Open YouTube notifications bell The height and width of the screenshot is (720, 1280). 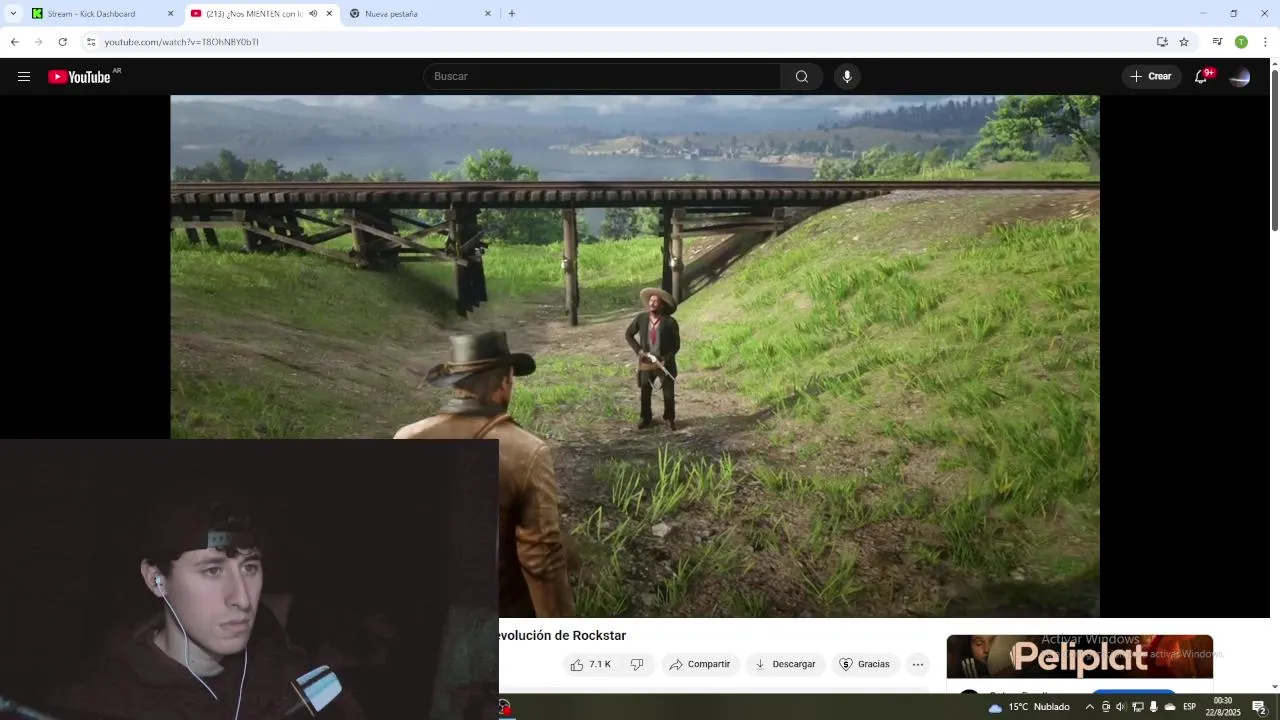[x=1201, y=77]
